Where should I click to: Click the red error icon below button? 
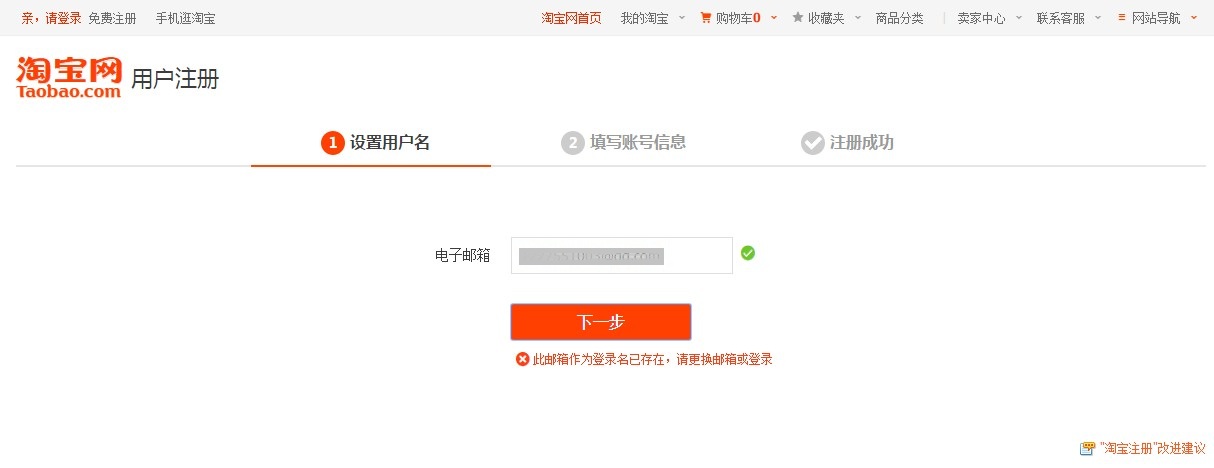coord(522,359)
